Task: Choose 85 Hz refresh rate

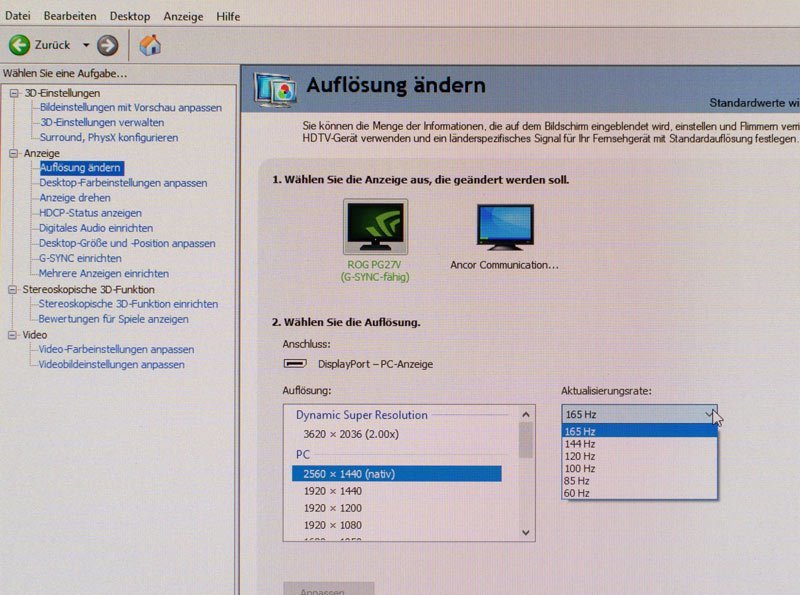Action: [x=639, y=481]
